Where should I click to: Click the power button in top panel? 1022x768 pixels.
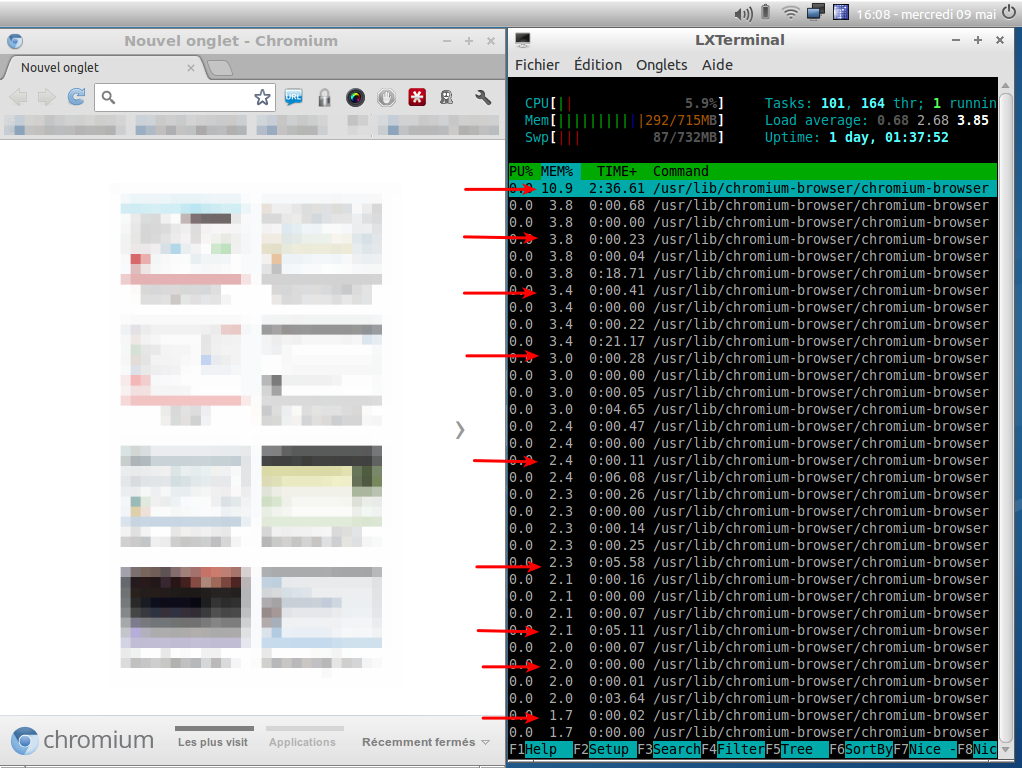(1009, 12)
